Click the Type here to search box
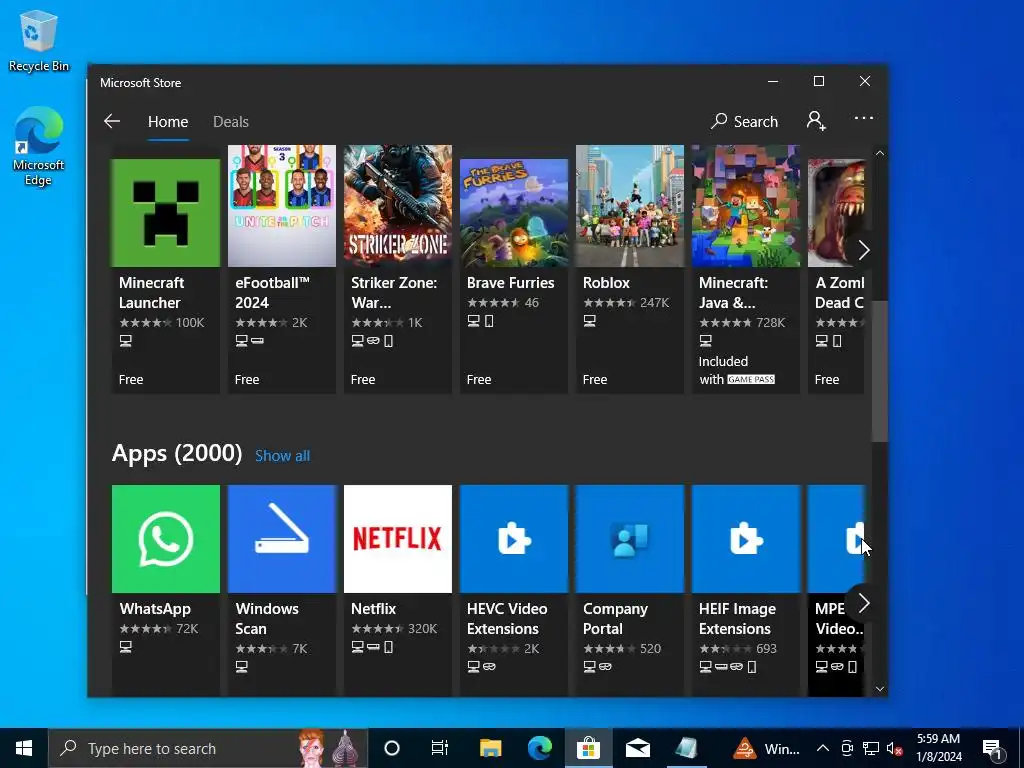 tap(208, 748)
